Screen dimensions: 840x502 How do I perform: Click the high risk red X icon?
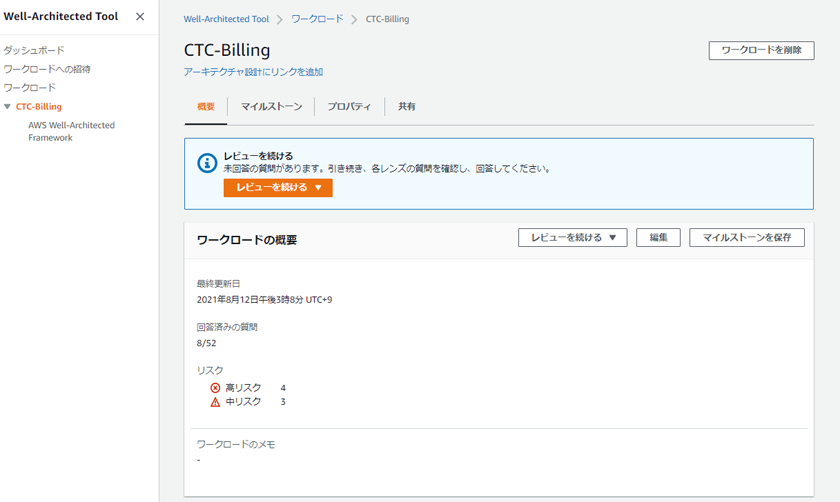click(215, 388)
